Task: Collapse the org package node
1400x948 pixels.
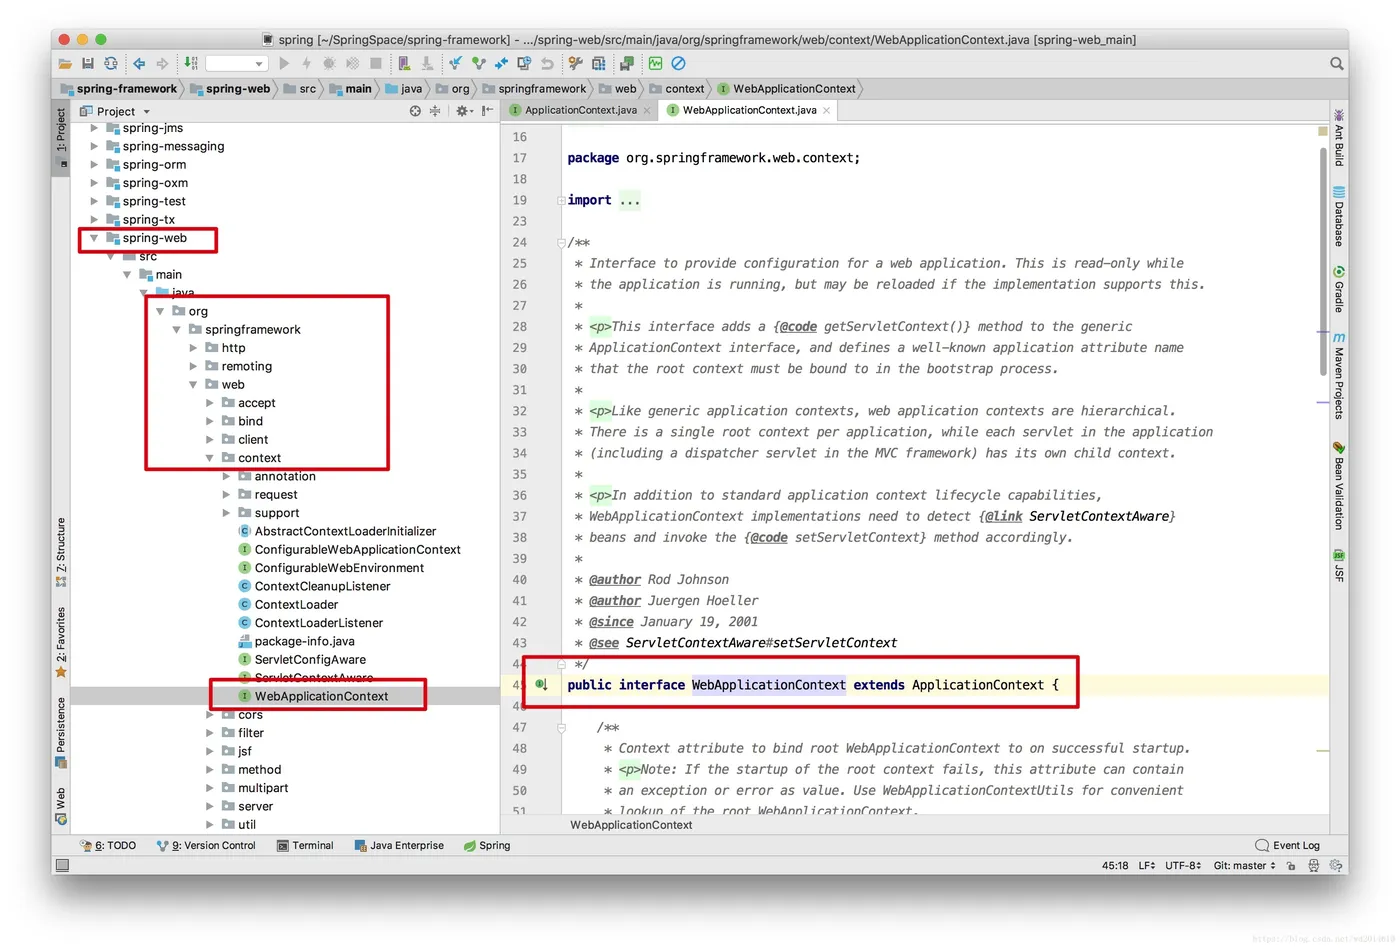Action: click(x=160, y=311)
